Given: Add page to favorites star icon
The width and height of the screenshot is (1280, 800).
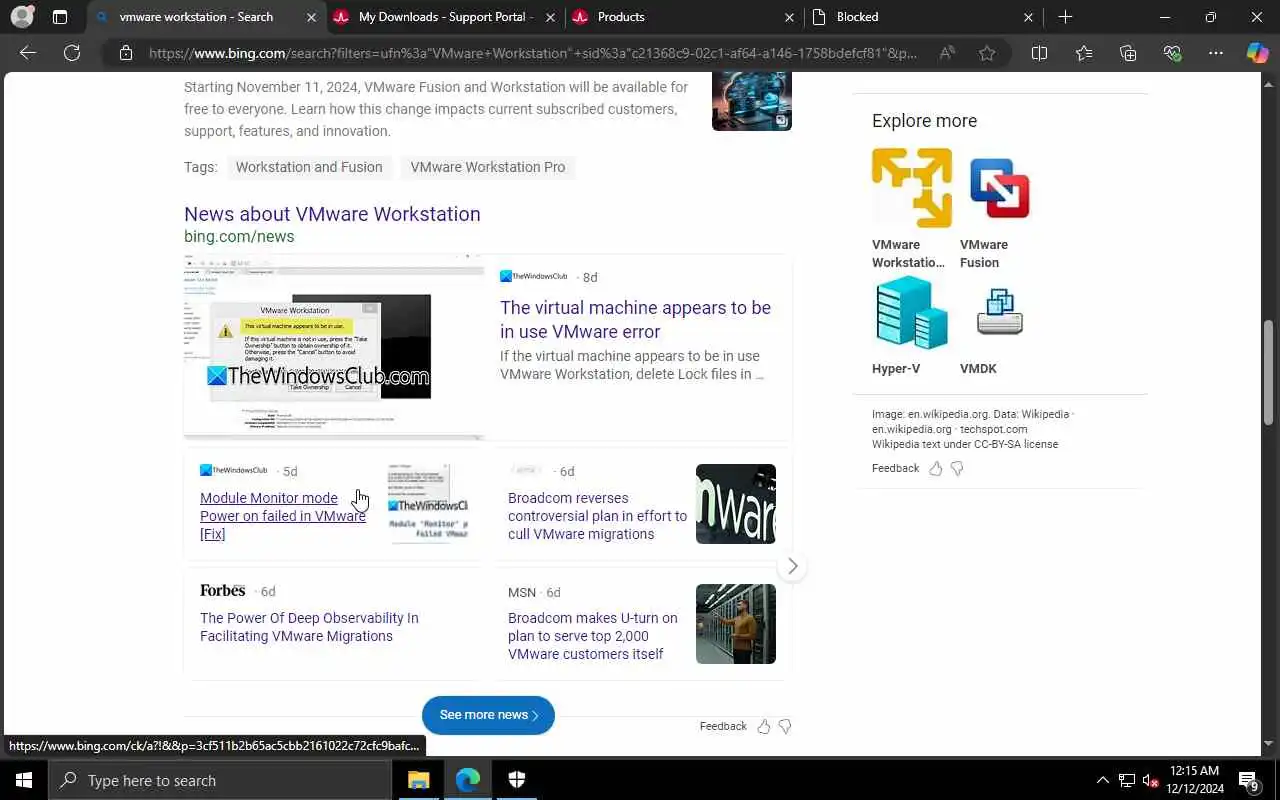Looking at the screenshot, I should click(x=987, y=53).
